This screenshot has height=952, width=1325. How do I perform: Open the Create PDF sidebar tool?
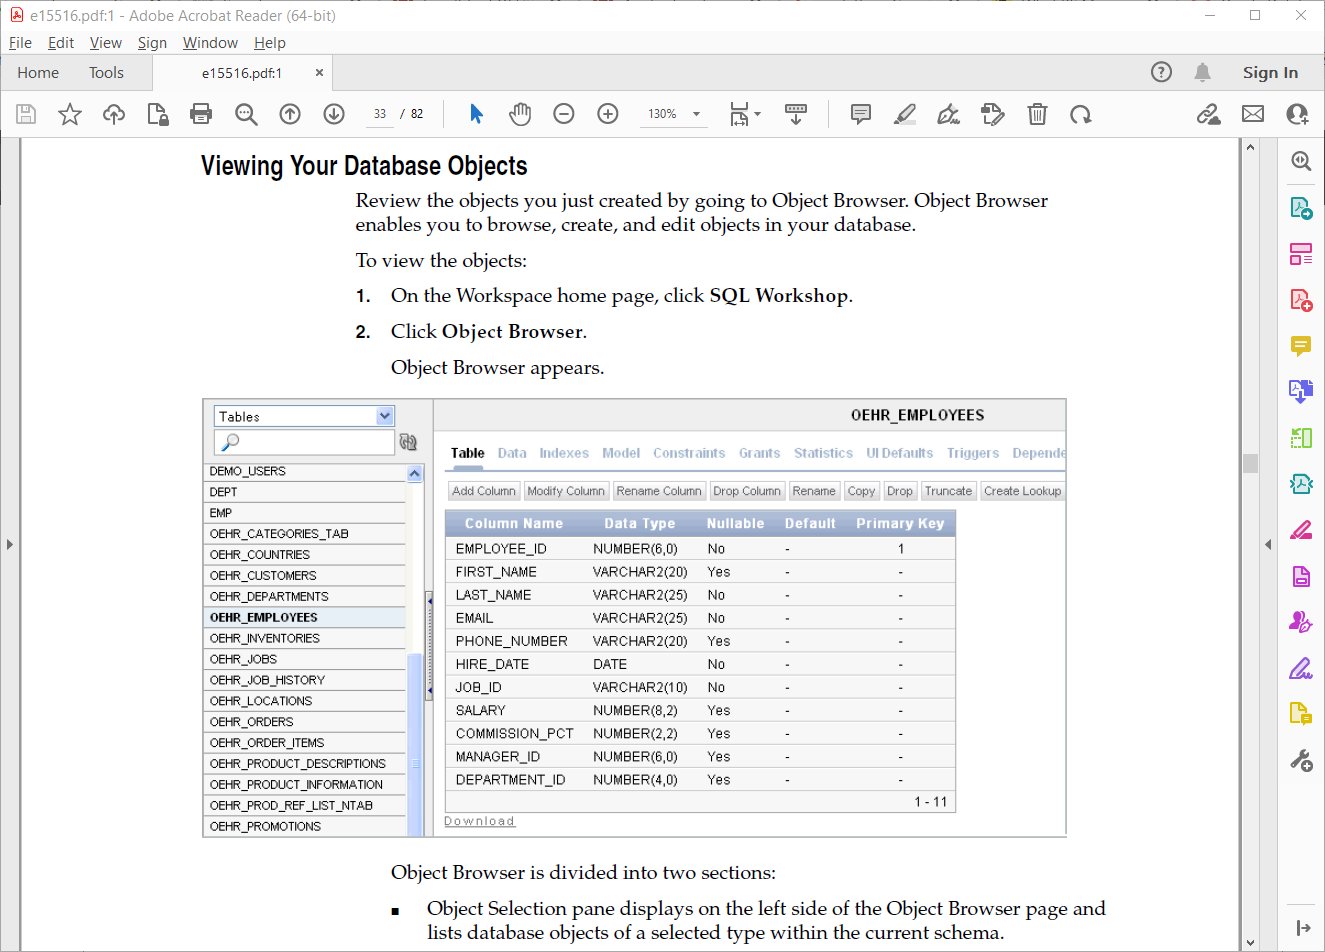pos(1301,300)
